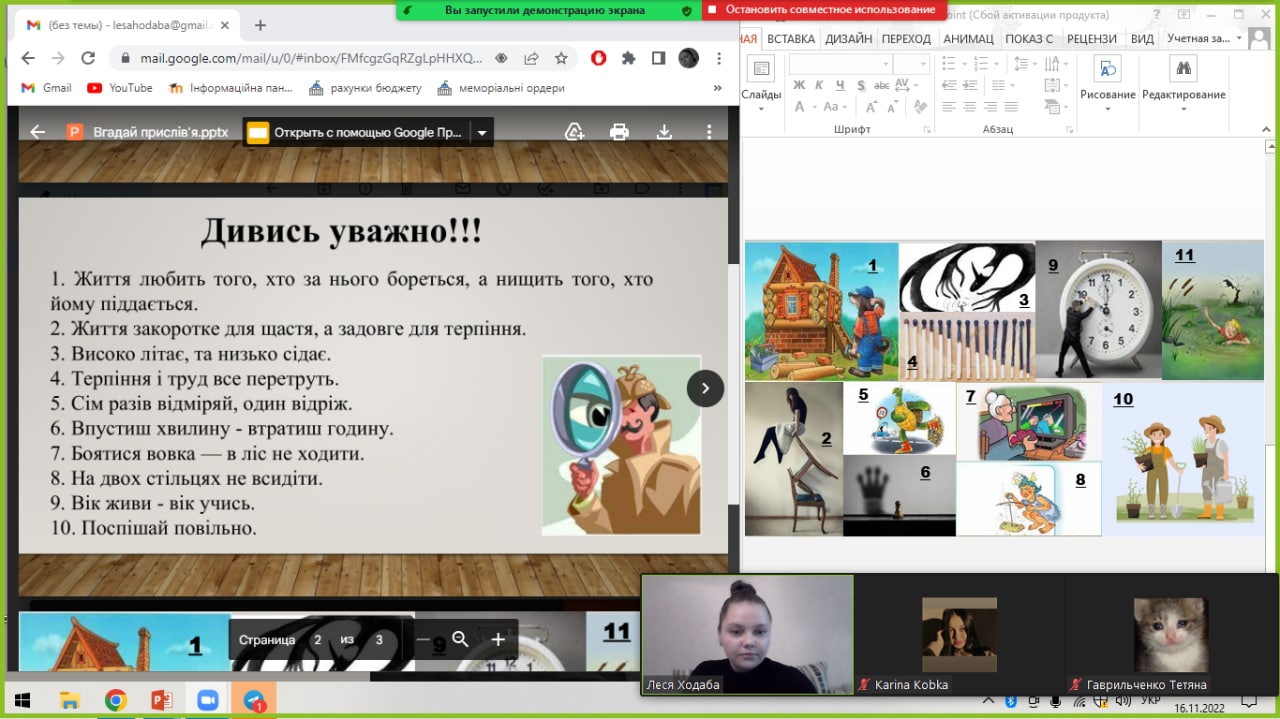The image size is (1280, 719).
Task: Add the file to Google Drive
Action: click(574, 132)
